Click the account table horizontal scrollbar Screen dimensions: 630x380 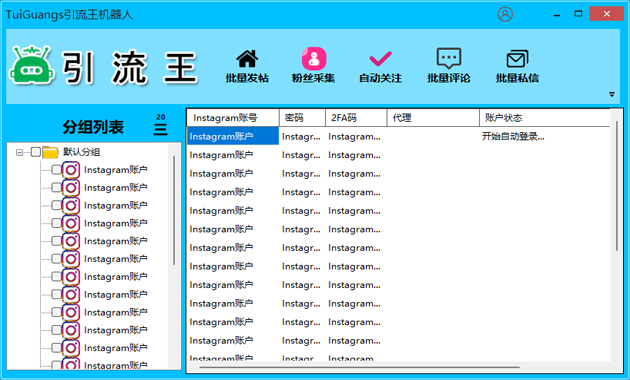[359, 367]
